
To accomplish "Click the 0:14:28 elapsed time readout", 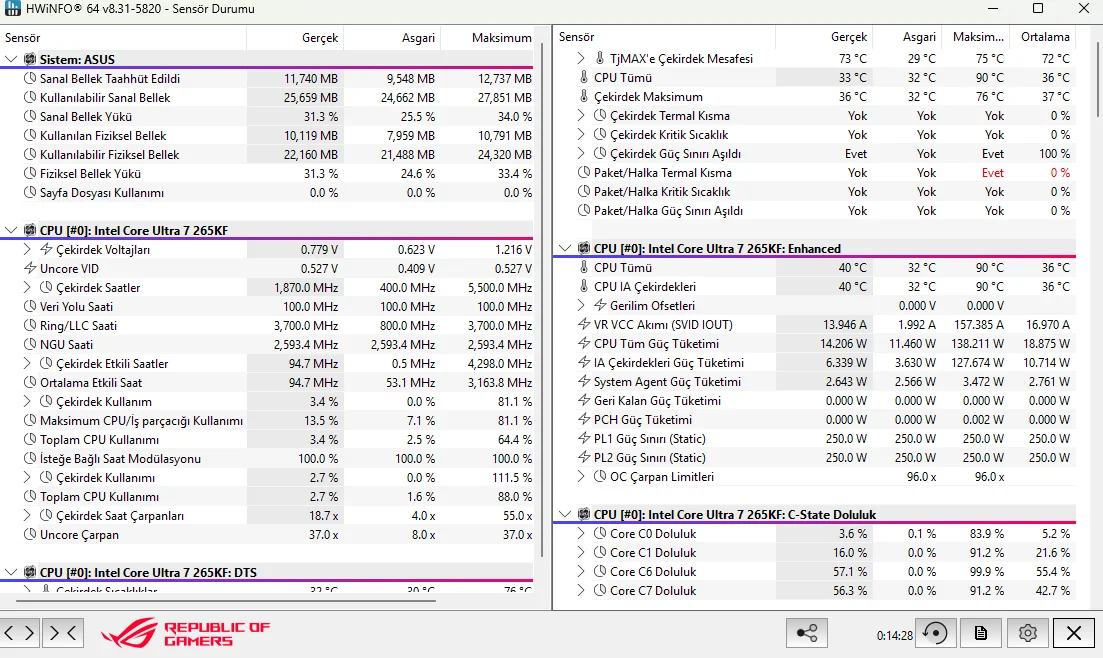I will (x=895, y=635).
